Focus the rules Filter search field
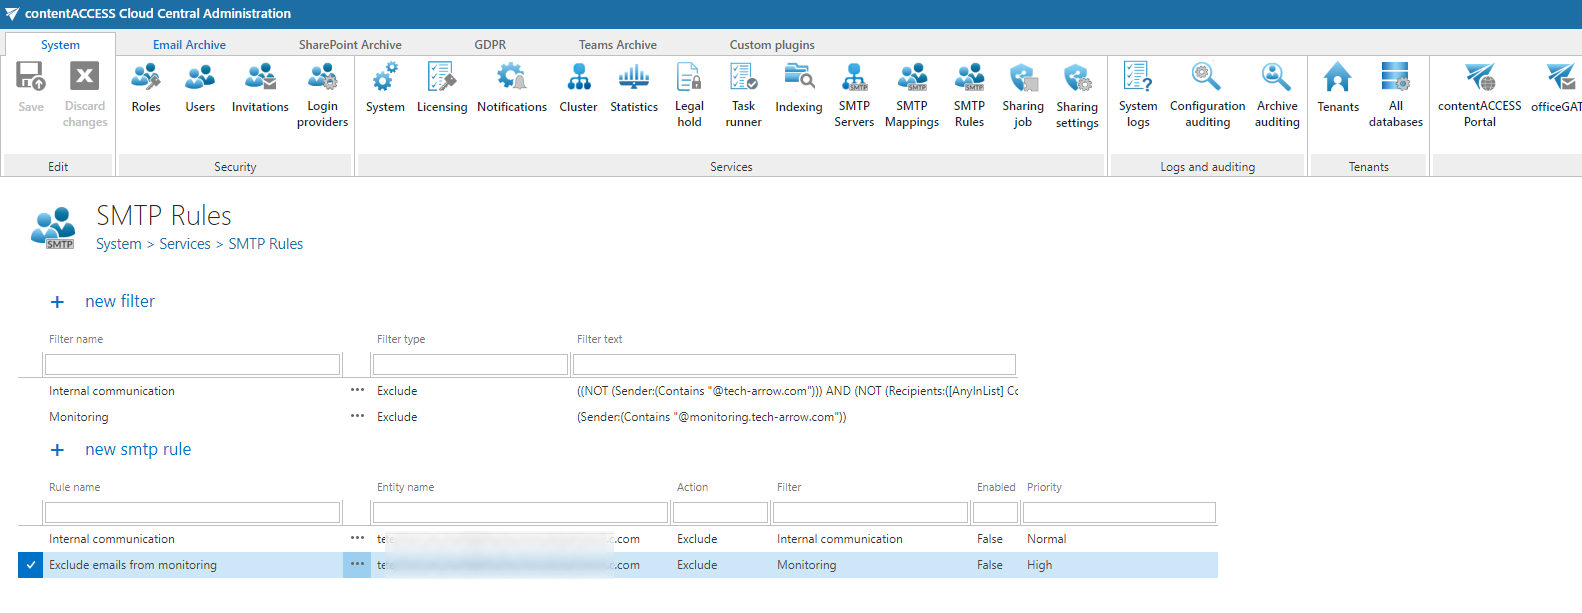Screen dimensions: 1582x613 [870, 513]
